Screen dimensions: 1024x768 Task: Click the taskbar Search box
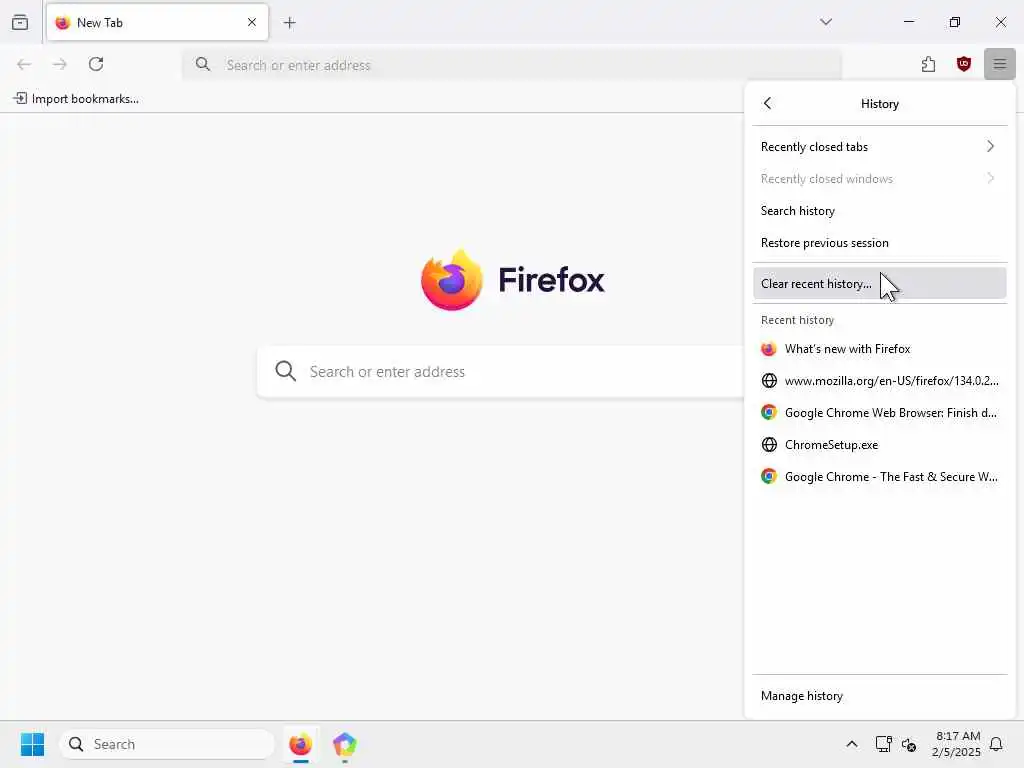167,744
